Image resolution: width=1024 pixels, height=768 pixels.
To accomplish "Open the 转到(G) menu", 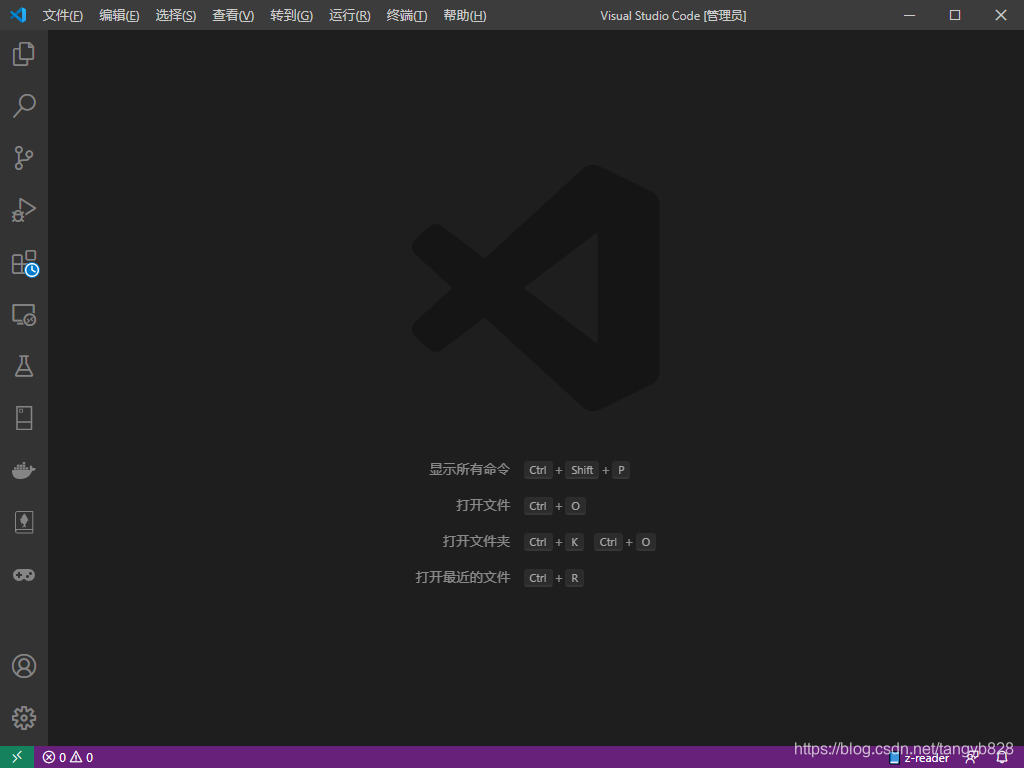I will tap(291, 16).
